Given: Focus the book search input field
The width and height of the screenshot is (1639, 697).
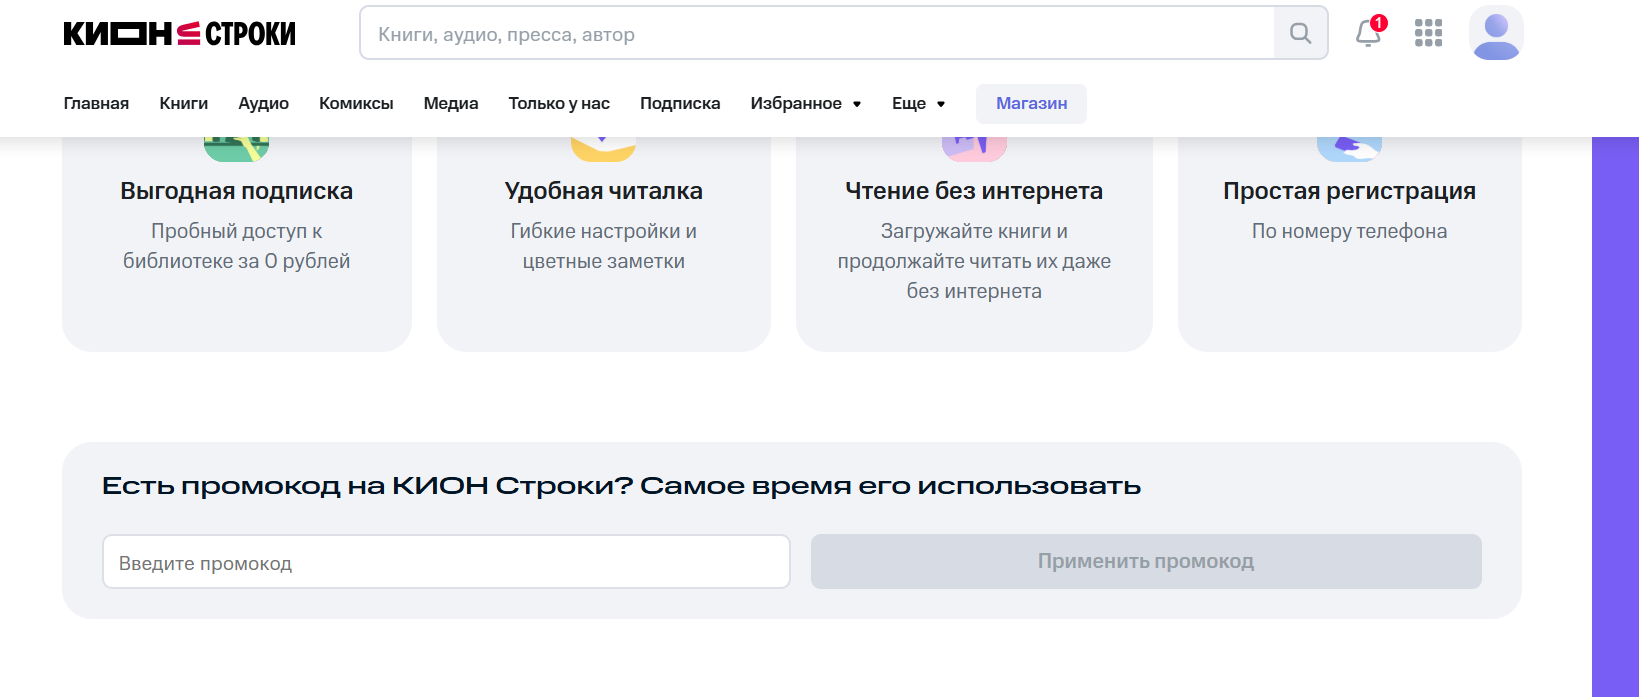Looking at the screenshot, I should pyautogui.click(x=817, y=33).
